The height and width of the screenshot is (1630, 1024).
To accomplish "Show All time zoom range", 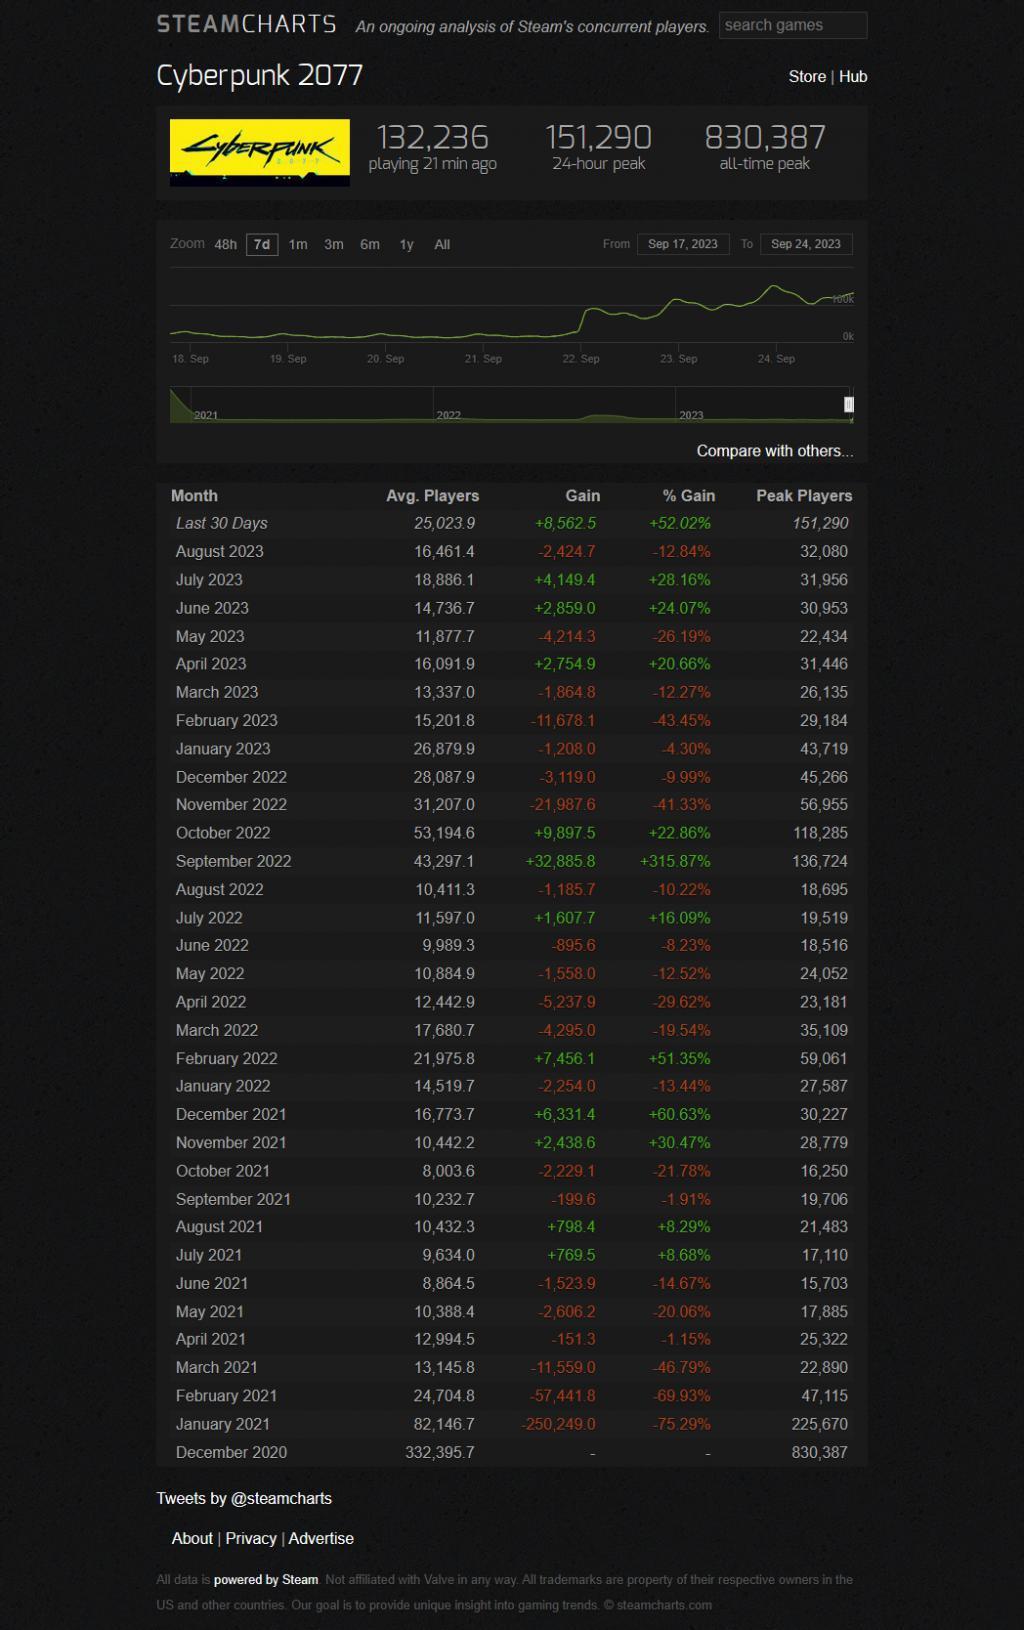I will 442,245.
